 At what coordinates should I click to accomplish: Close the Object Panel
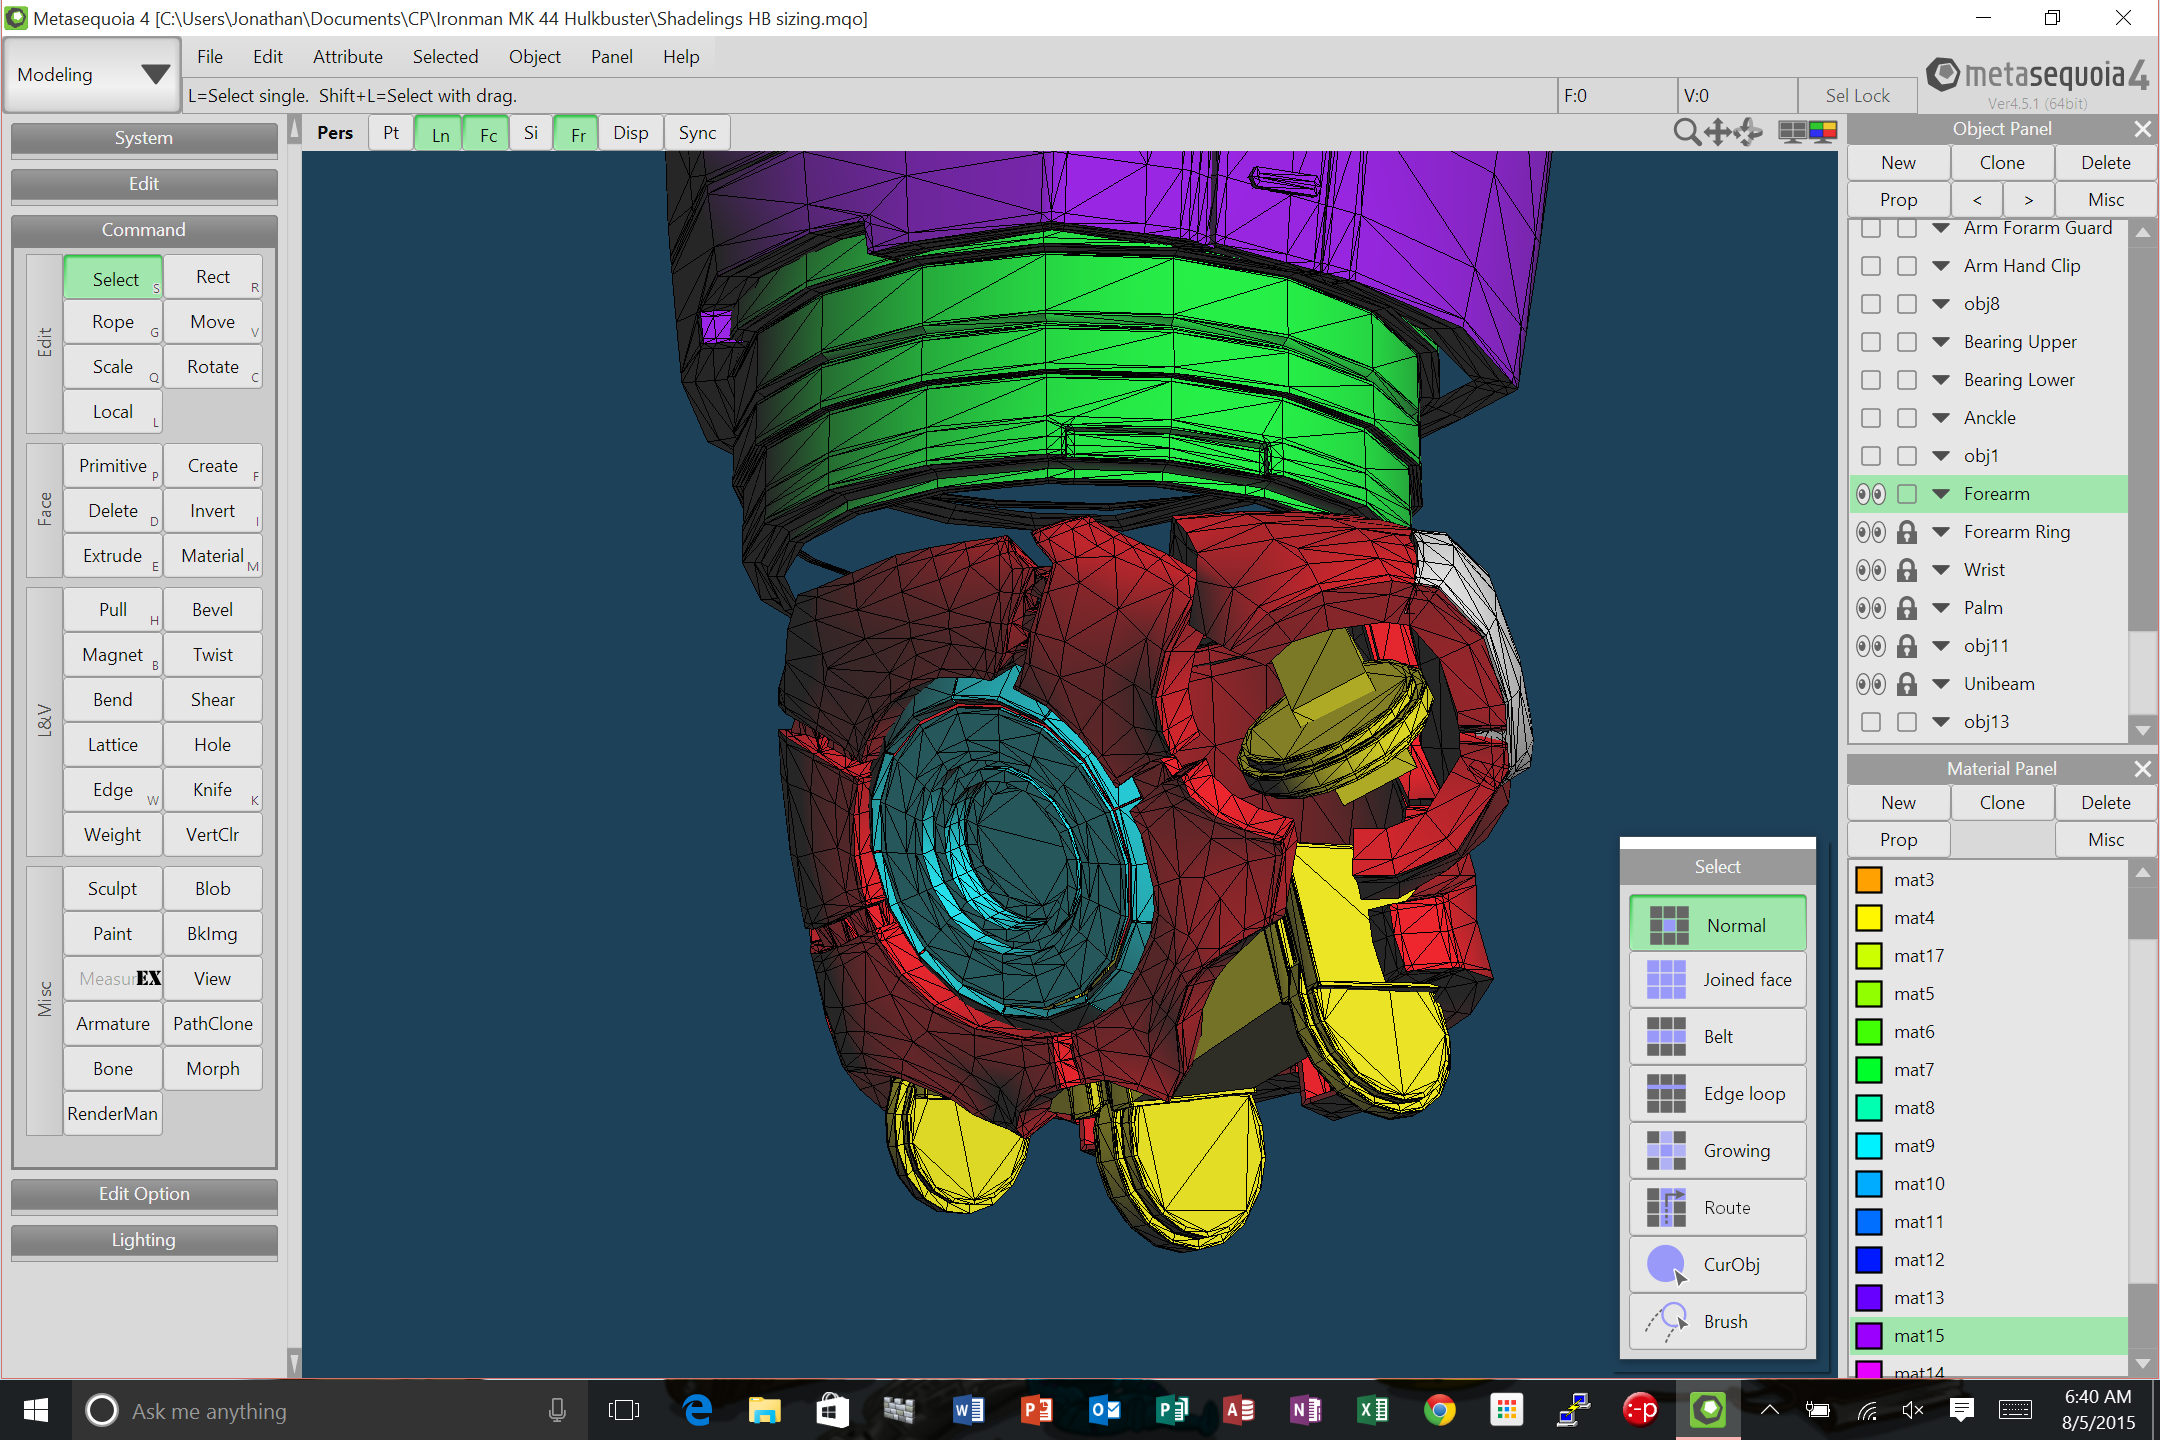pos(2142,129)
